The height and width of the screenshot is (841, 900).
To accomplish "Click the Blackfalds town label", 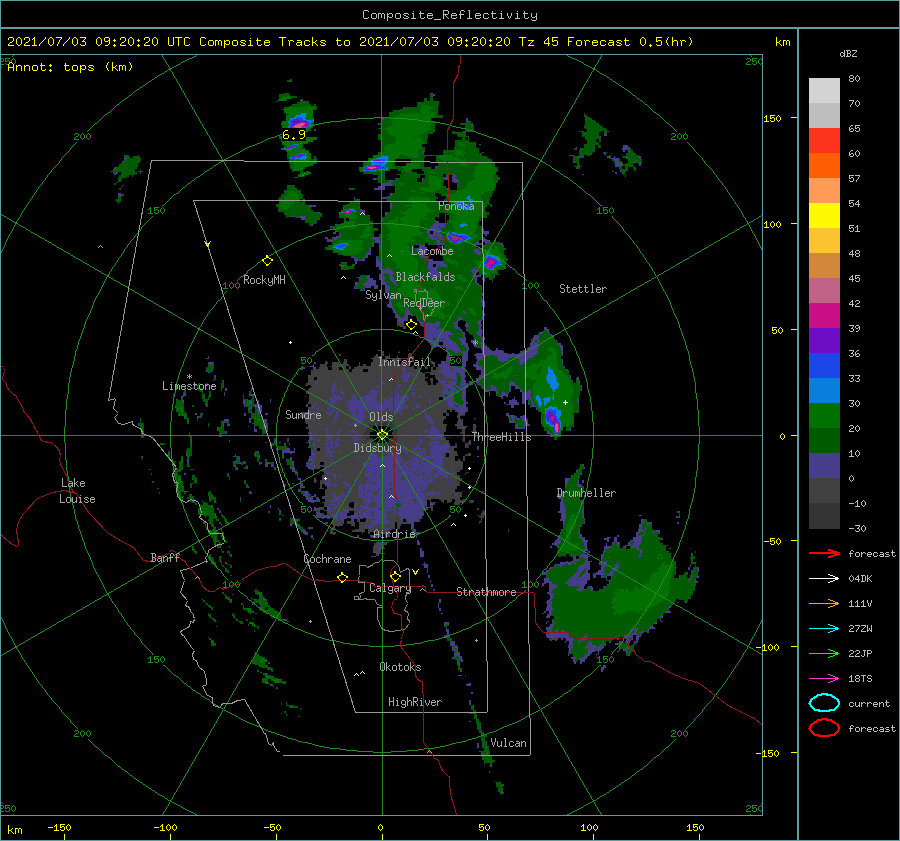I will tap(425, 277).
